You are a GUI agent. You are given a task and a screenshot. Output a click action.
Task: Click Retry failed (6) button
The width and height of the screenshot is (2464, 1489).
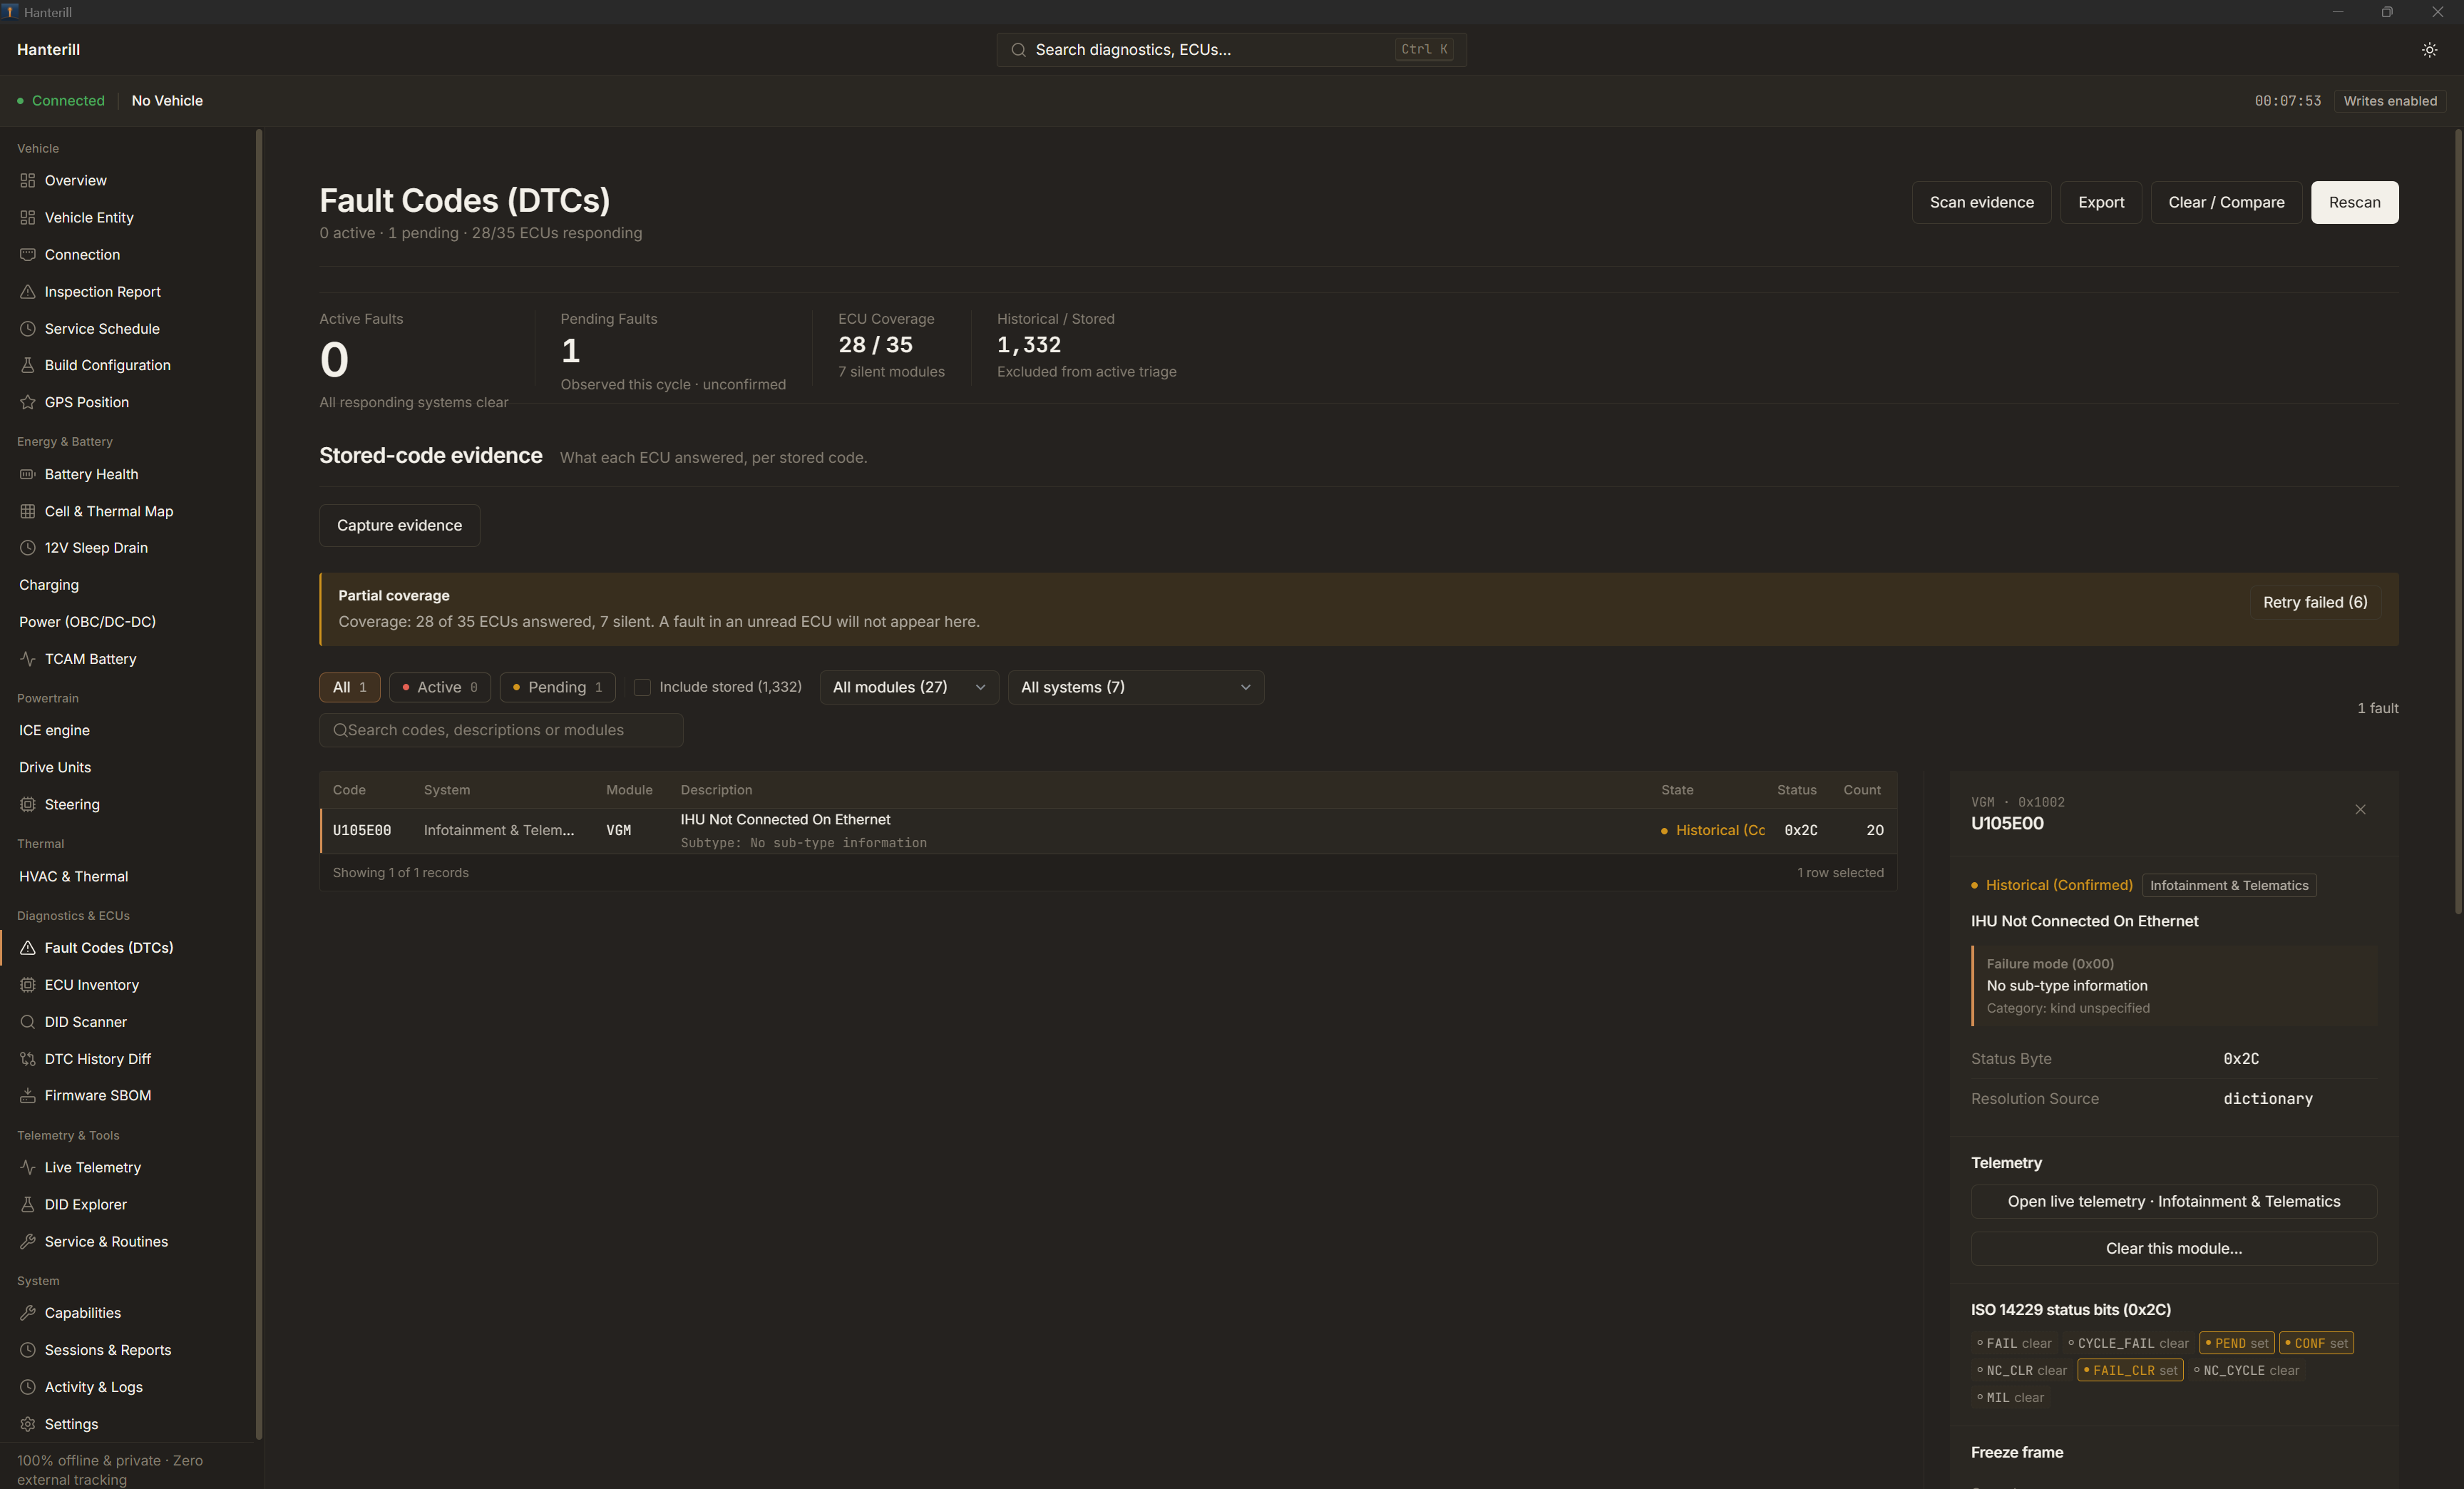coord(2315,602)
